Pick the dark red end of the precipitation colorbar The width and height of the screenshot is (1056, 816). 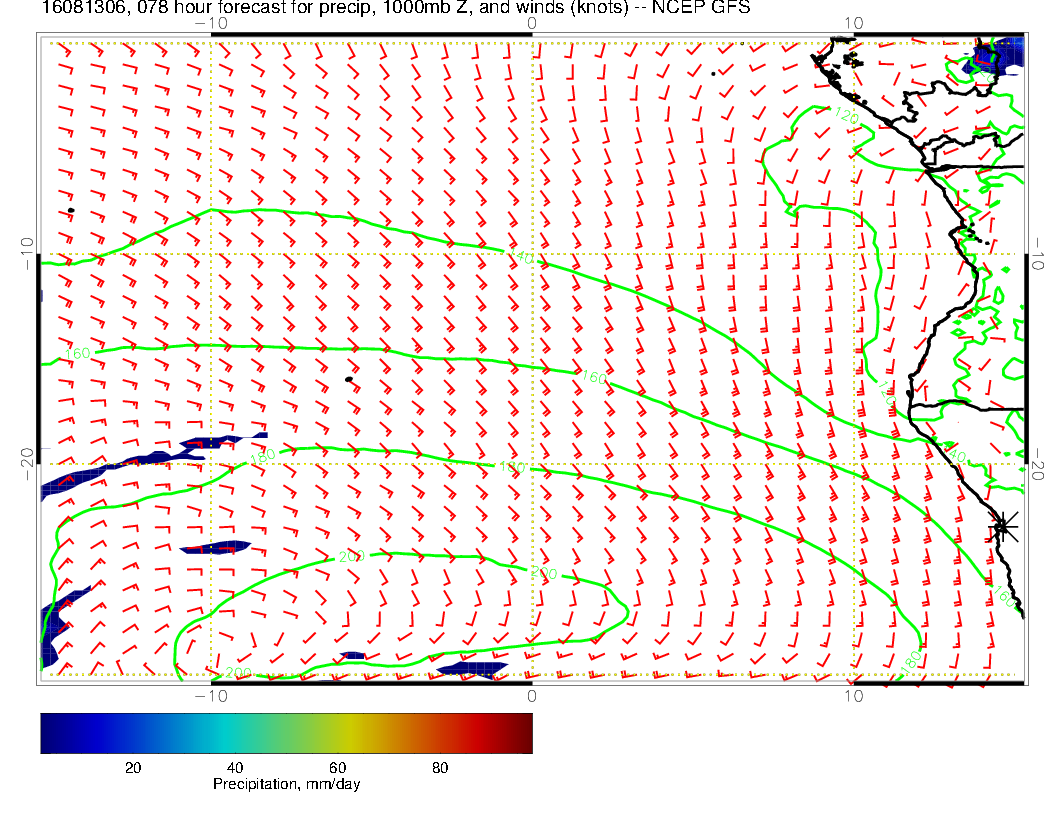pyautogui.click(x=522, y=733)
